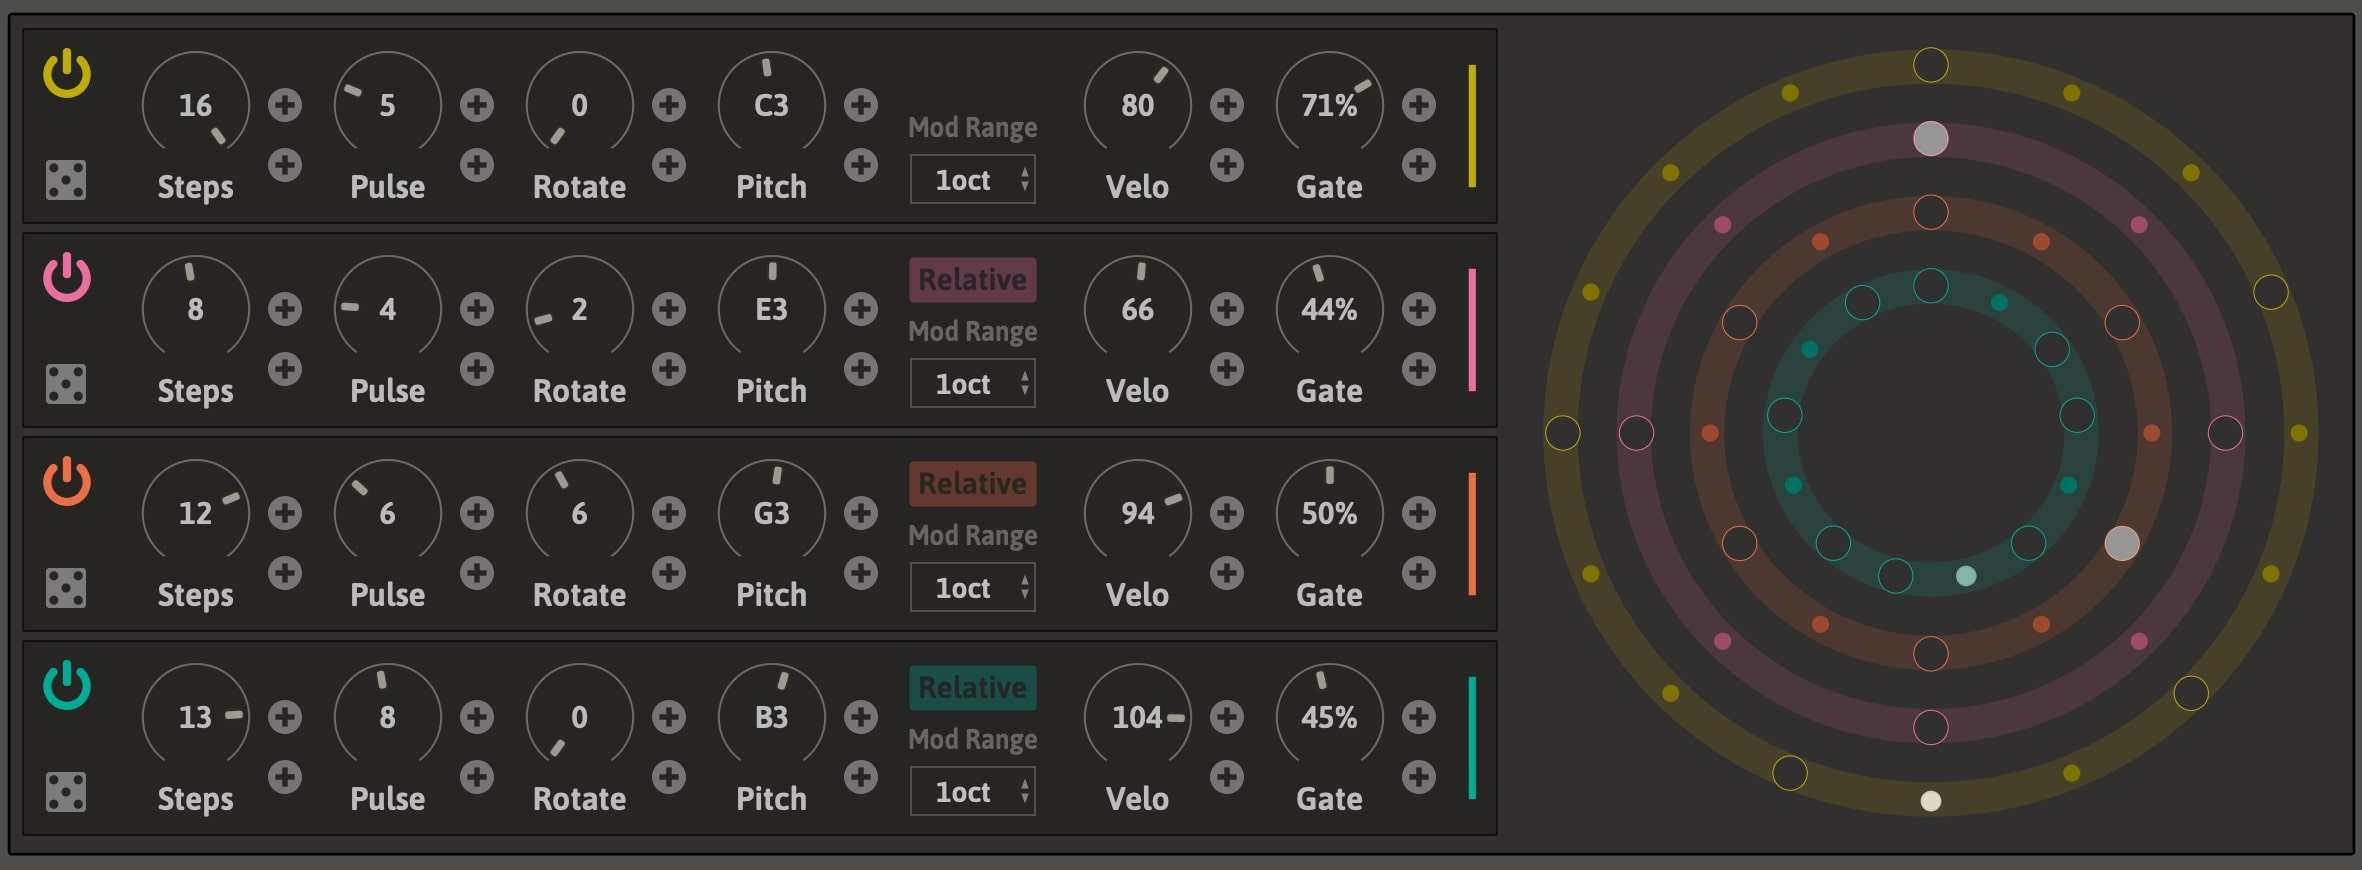Viewport: 2362px width, 870px height.
Task: Expand Mod Range dropdown in the pink row
Action: [x=972, y=384]
